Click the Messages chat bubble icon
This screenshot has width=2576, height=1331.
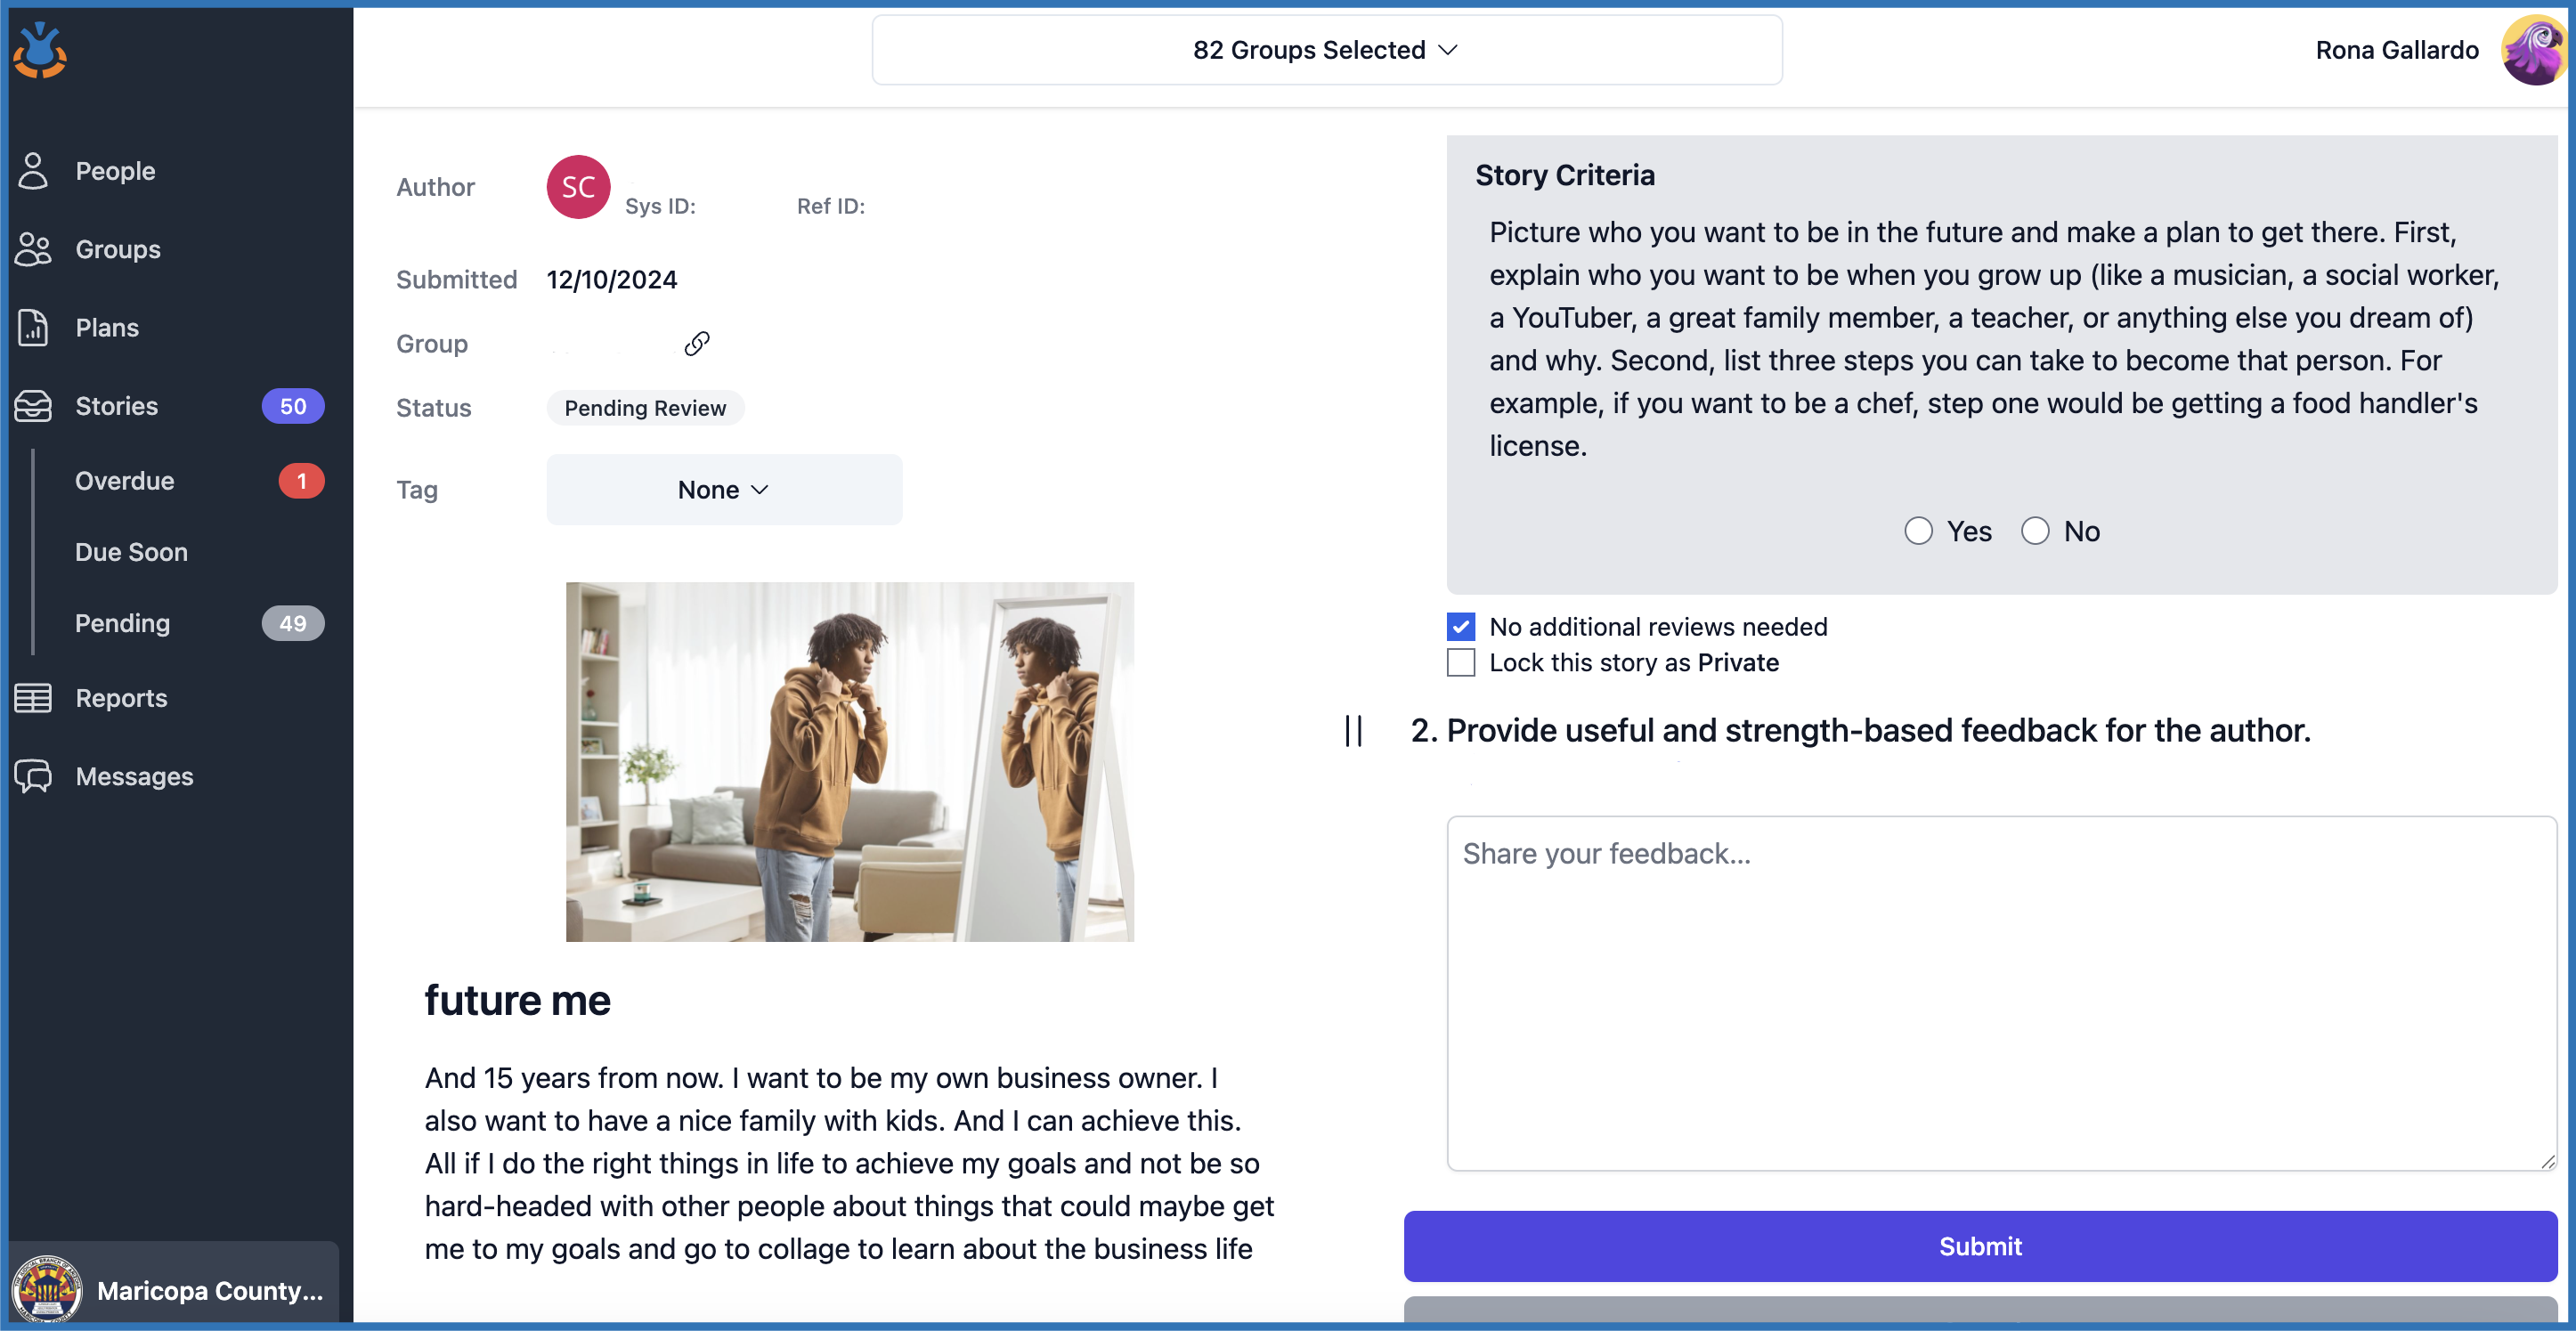pos(33,776)
